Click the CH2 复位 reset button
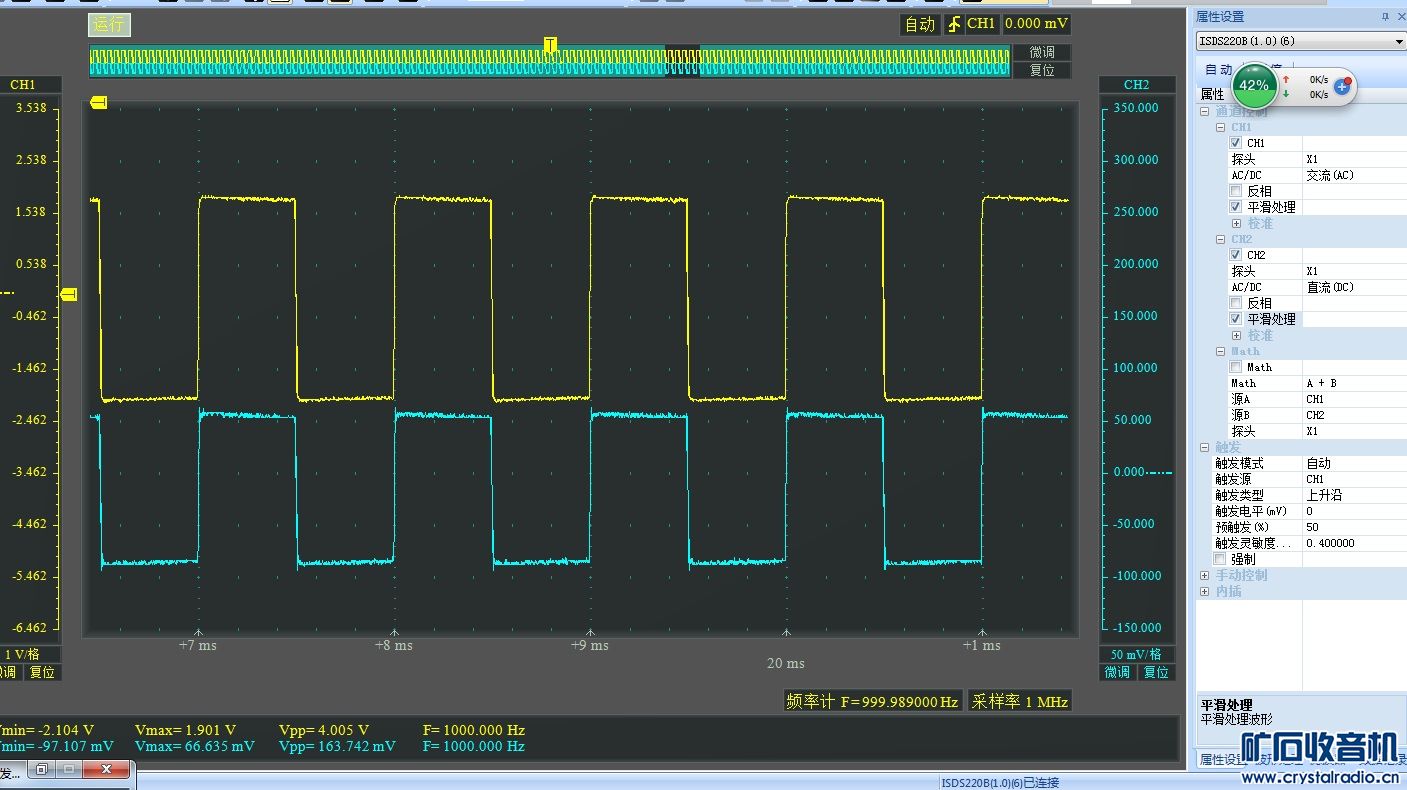 (x=1156, y=672)
